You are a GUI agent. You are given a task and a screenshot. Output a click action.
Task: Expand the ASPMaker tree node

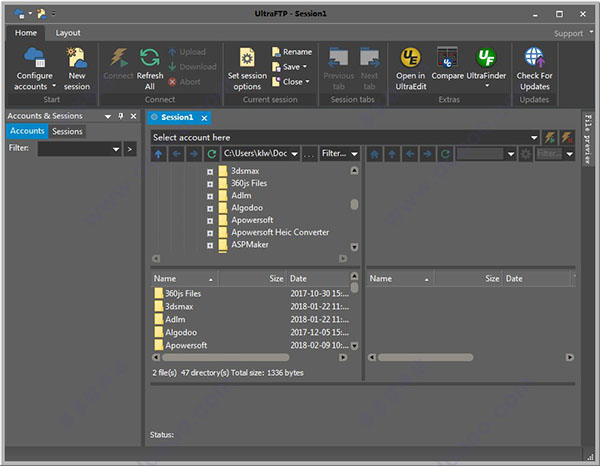(210, 245)
